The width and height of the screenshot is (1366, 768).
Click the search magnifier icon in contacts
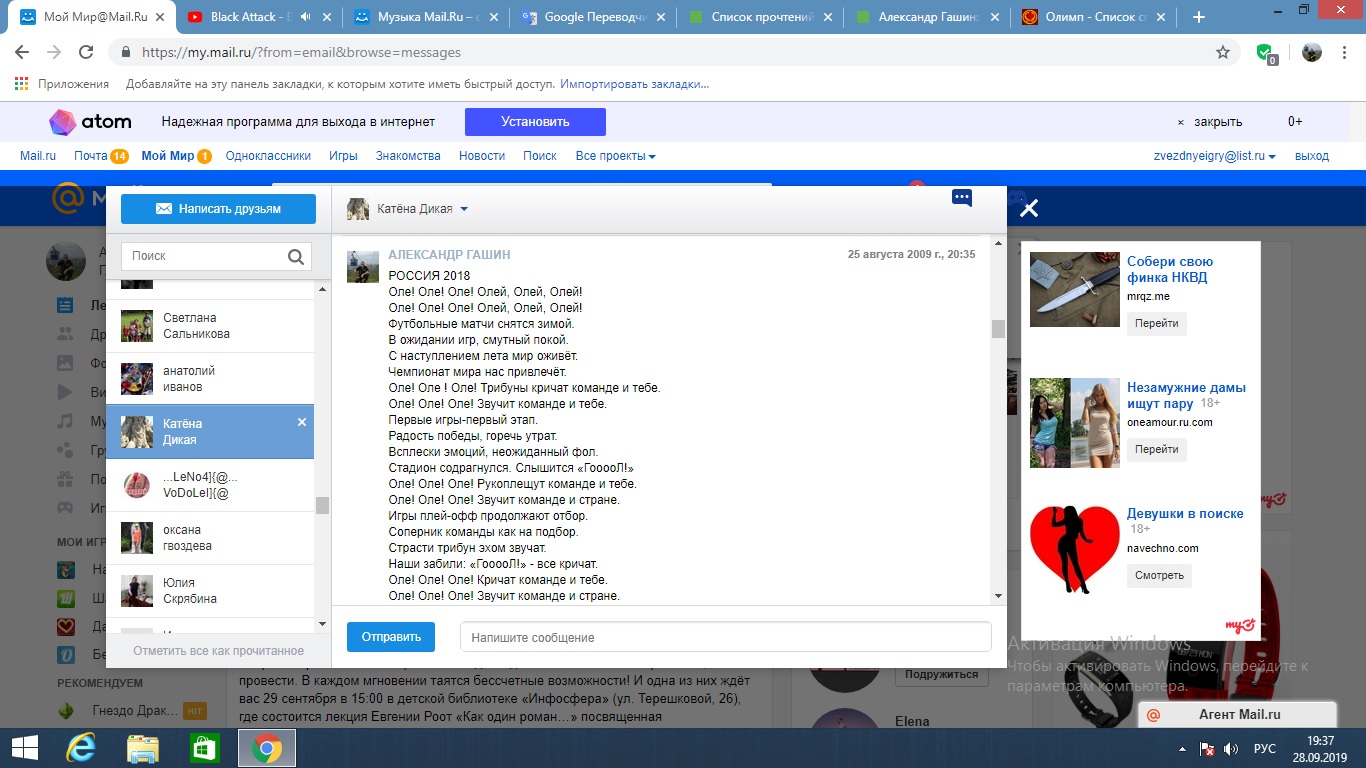point(295,257)
